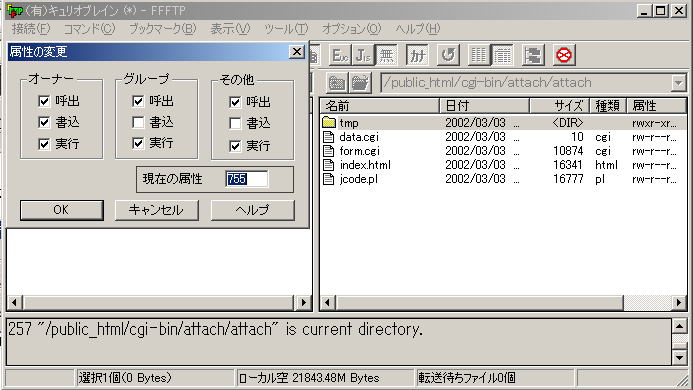Click log pane scroll up arrow

(x=679, y=327)
